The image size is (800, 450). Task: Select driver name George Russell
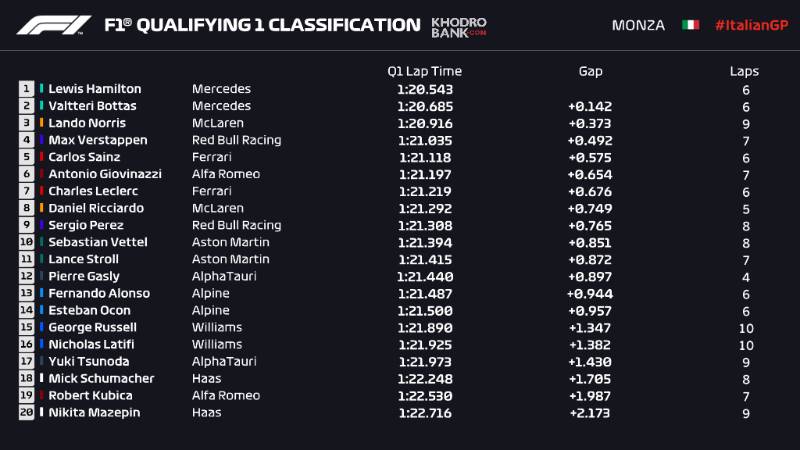pyautogui.click(x=92, y=327)
